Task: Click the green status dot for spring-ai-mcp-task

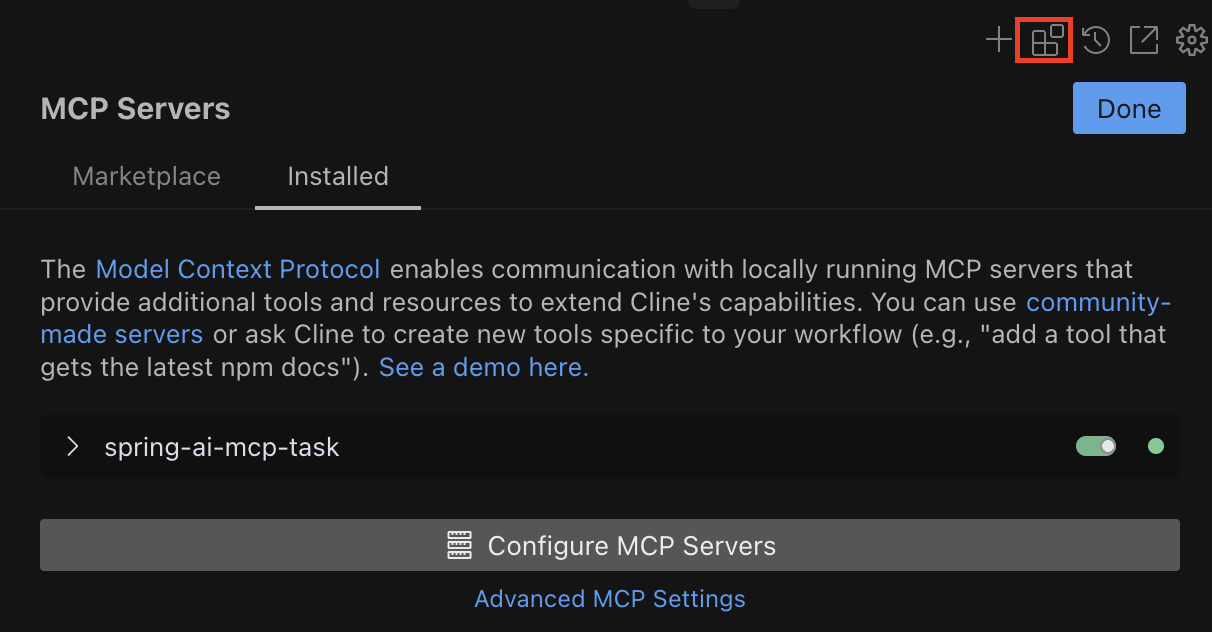Action: click(1155, 446)
